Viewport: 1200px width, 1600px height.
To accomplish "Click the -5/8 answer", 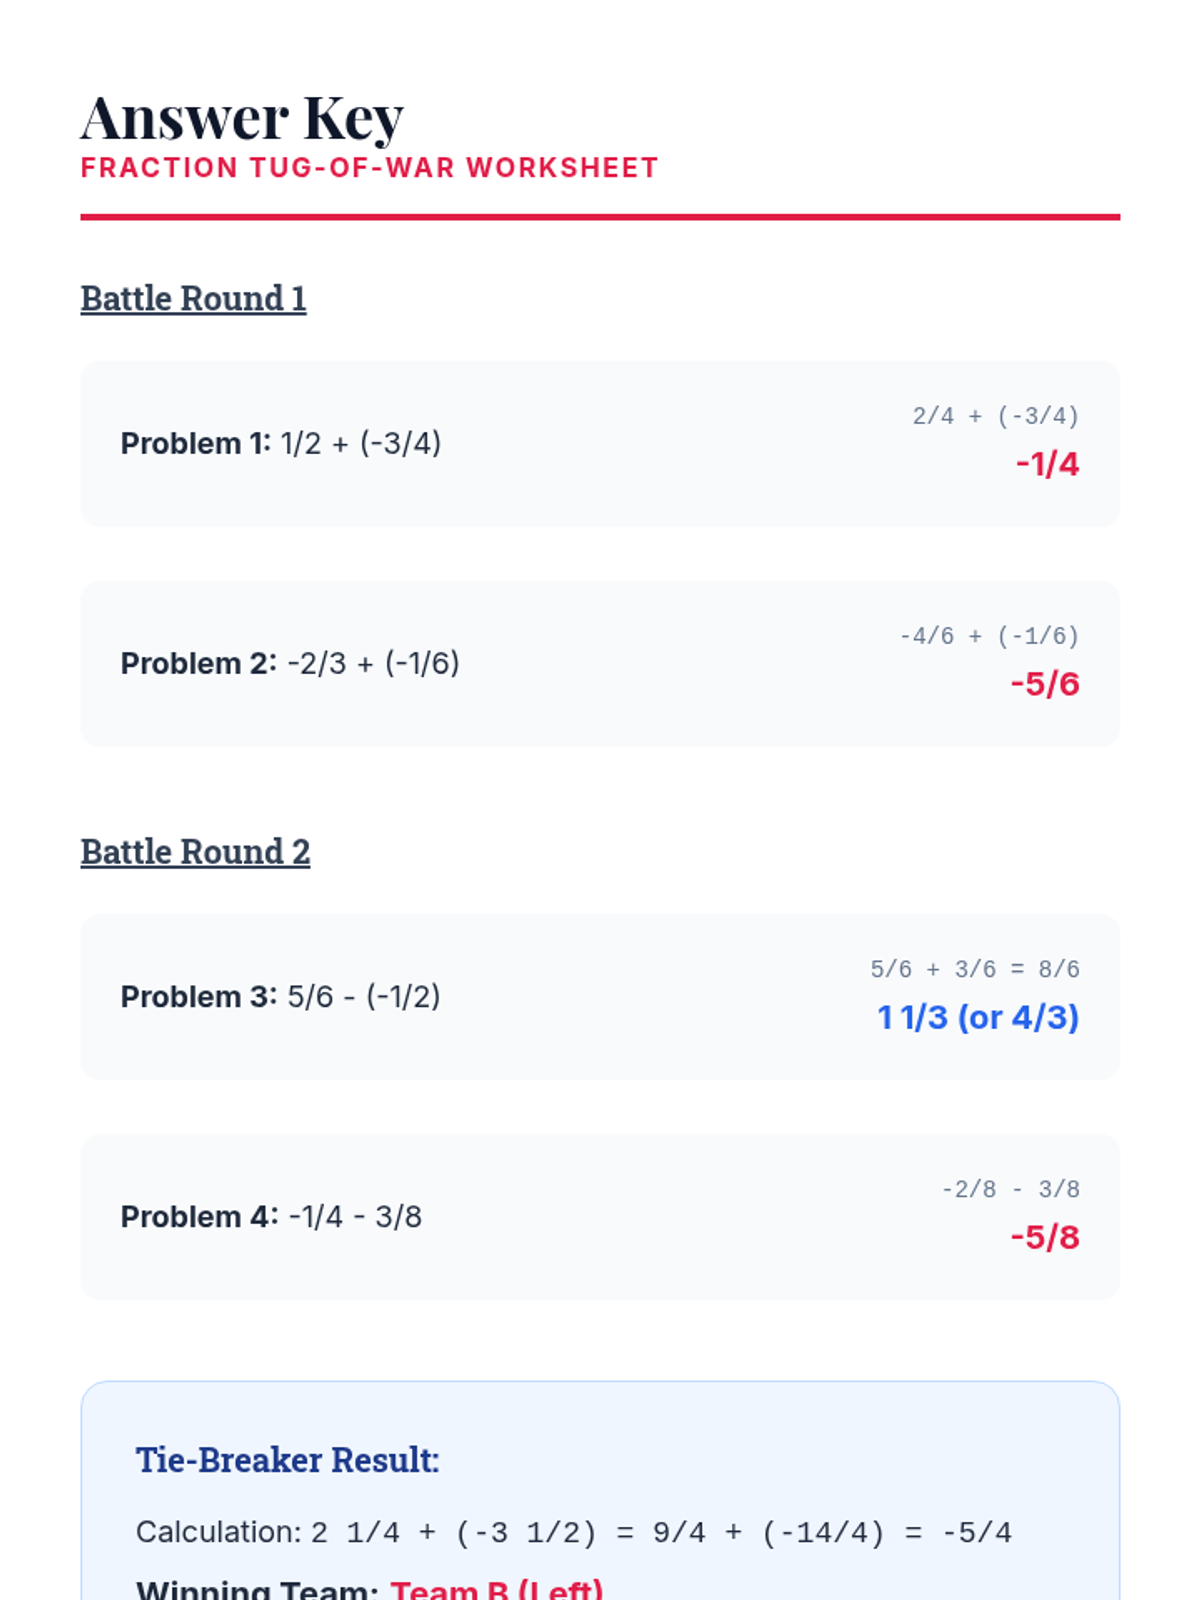I will 1045,1237.
